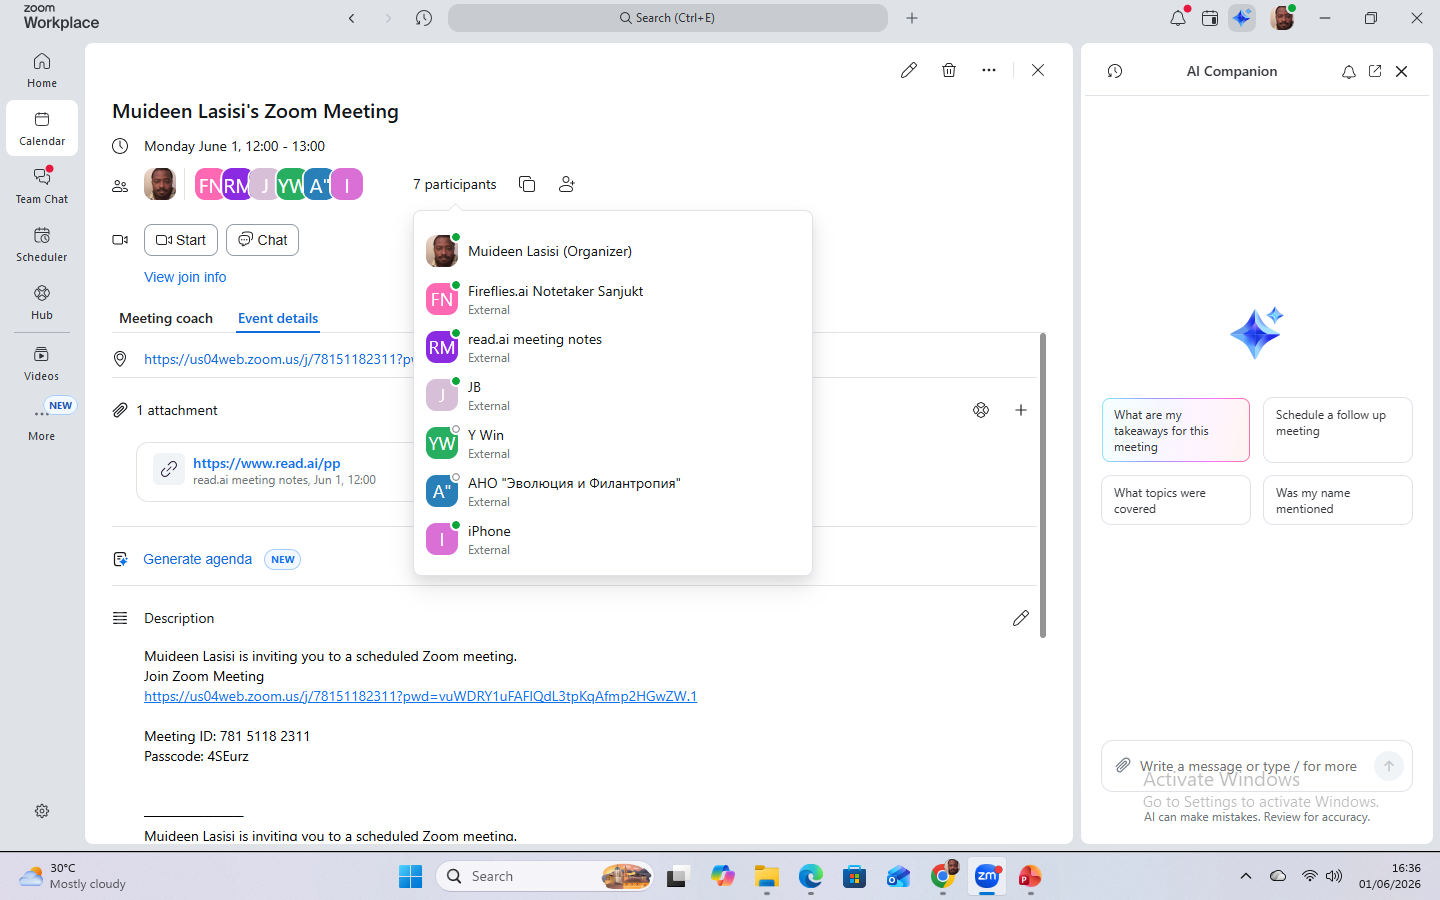Image resolution: width=1440 pixels, height=900 pixels.
Task: Open more options ellipsis for the meeting
Action: (x=989, y=70)
